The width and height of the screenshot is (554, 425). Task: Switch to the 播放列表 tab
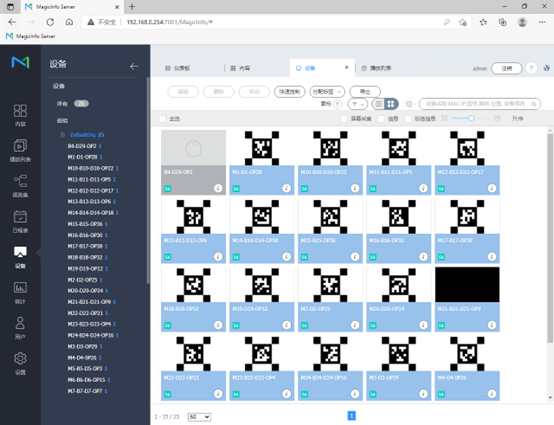pyautogui.click(x=377, y=68)
